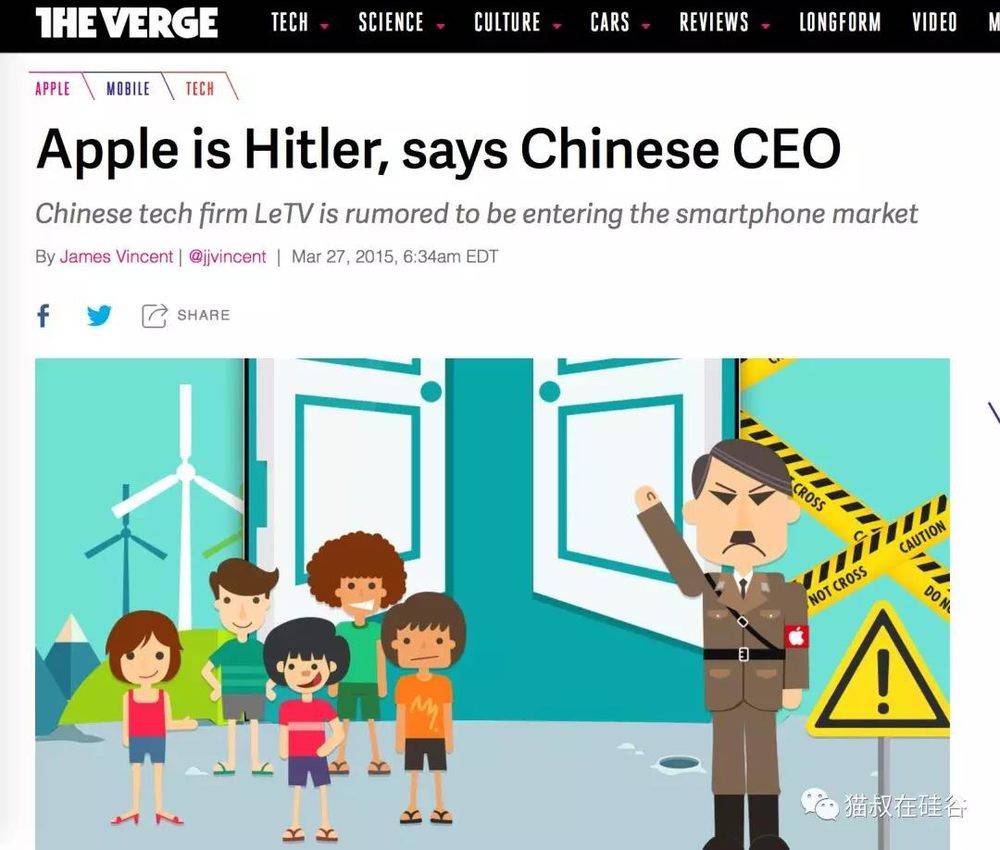Click The Verge logo
This screenshot has height=850, width=1000.
click(x=127, y=22)
